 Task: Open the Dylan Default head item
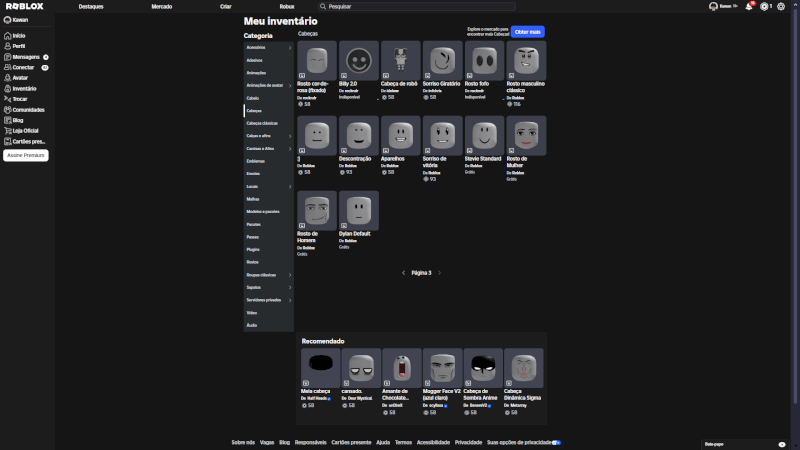coord(359,211)
